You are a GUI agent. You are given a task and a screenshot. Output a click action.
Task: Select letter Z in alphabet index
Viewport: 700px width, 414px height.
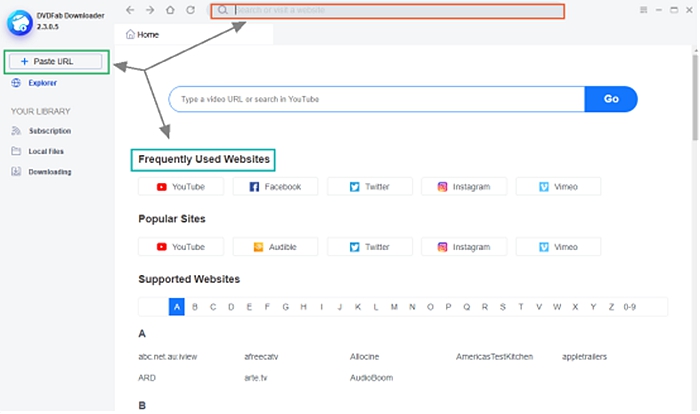(611, 307)
